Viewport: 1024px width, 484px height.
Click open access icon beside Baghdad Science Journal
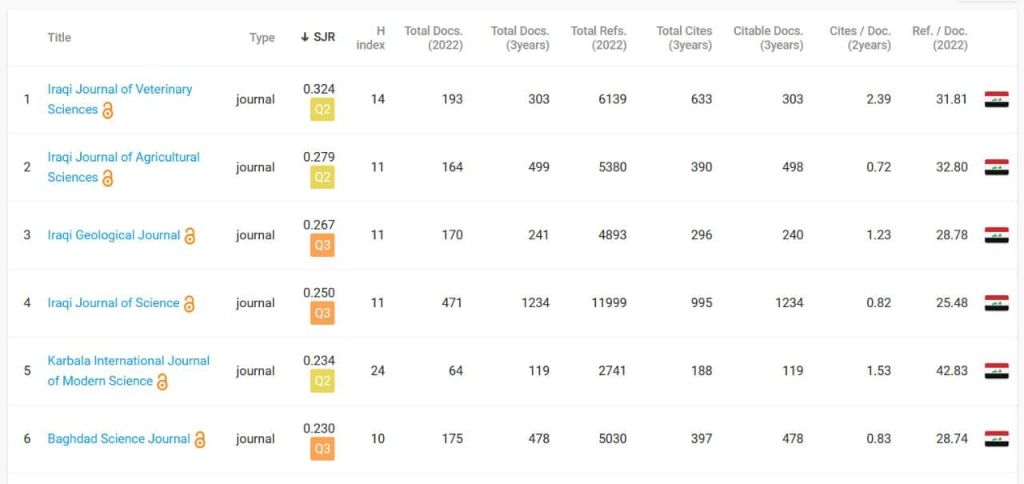click(199, 439)
